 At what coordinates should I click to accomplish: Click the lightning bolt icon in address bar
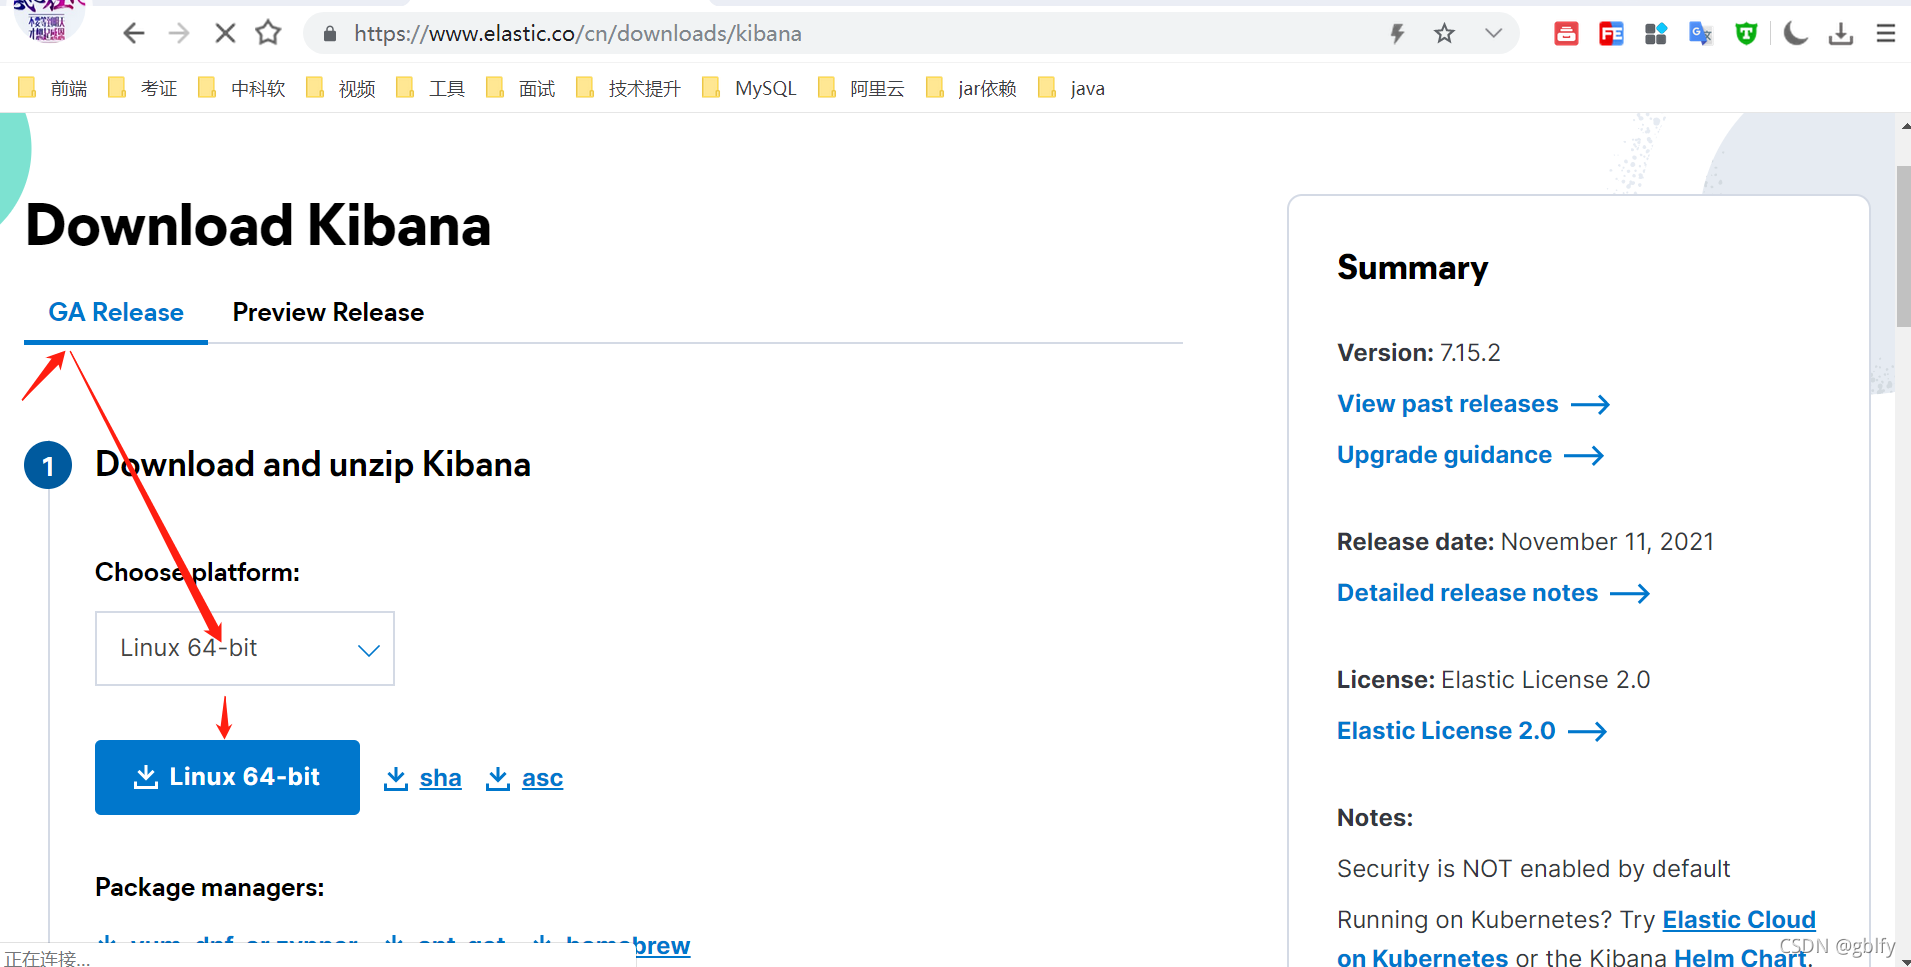click(1397, 33)
